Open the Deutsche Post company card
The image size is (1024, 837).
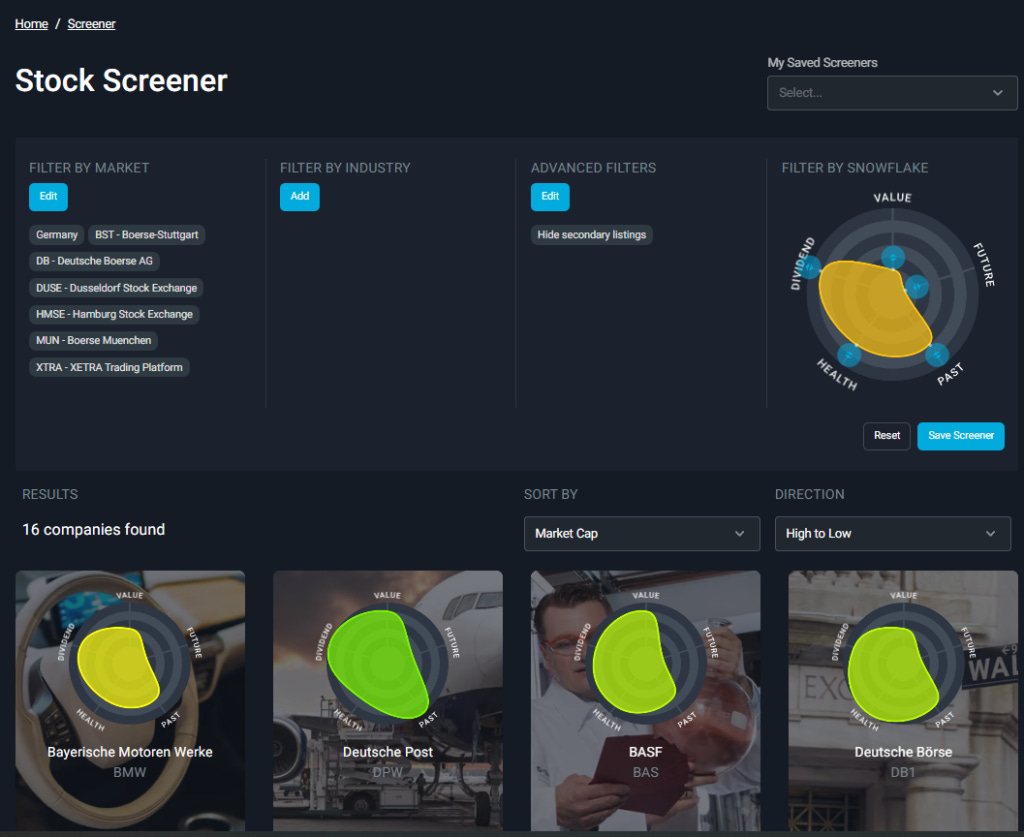tap(388, 701)
